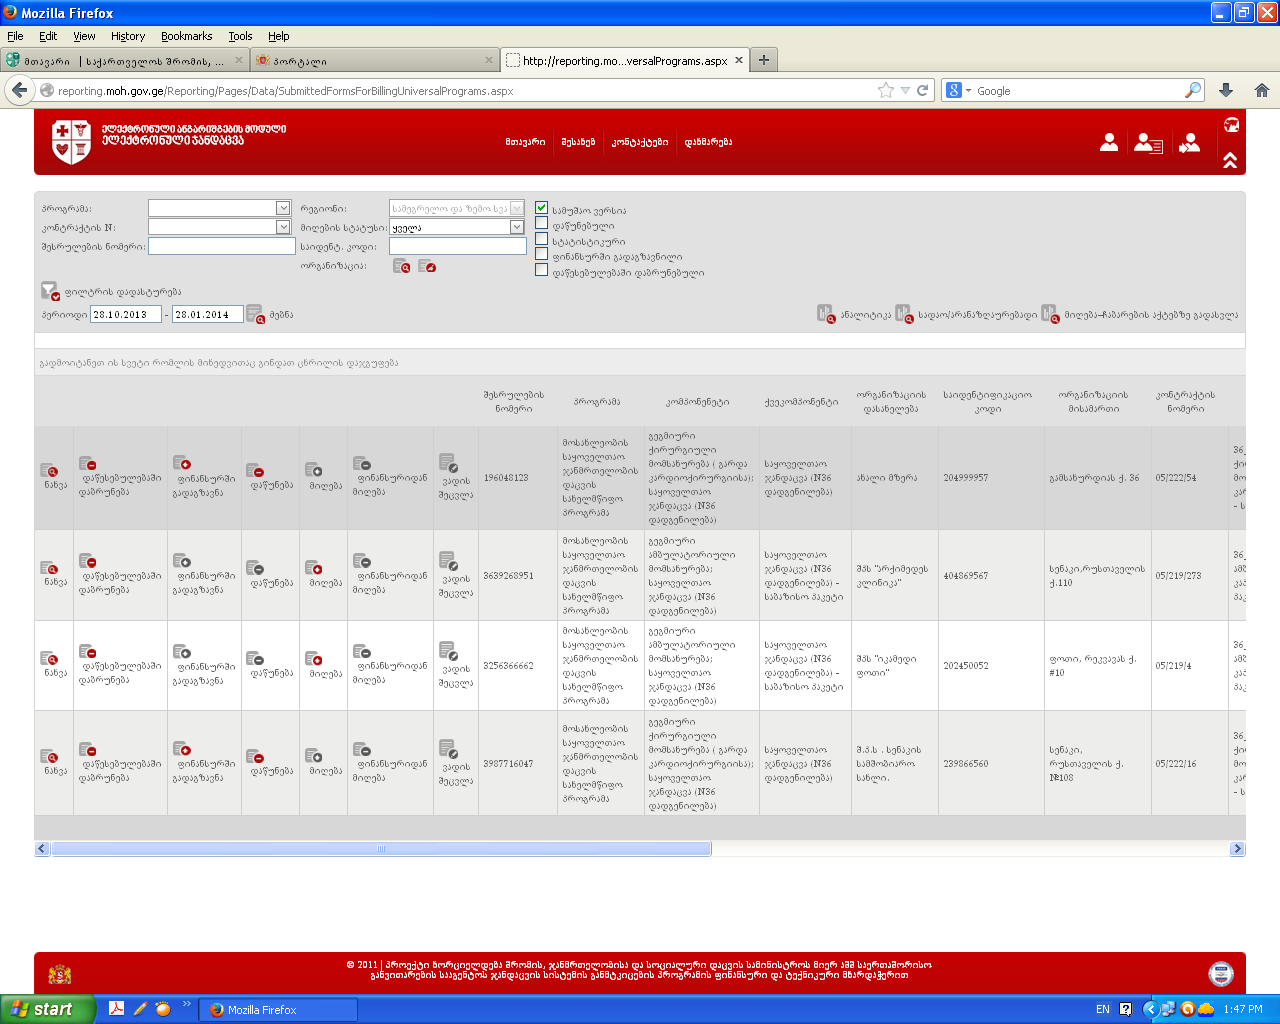Image resolution: width=1280 pixels, height=1024 pixels.
Task: Click ვადის შეცვლა icon in second row
Action: pos(448,561)
